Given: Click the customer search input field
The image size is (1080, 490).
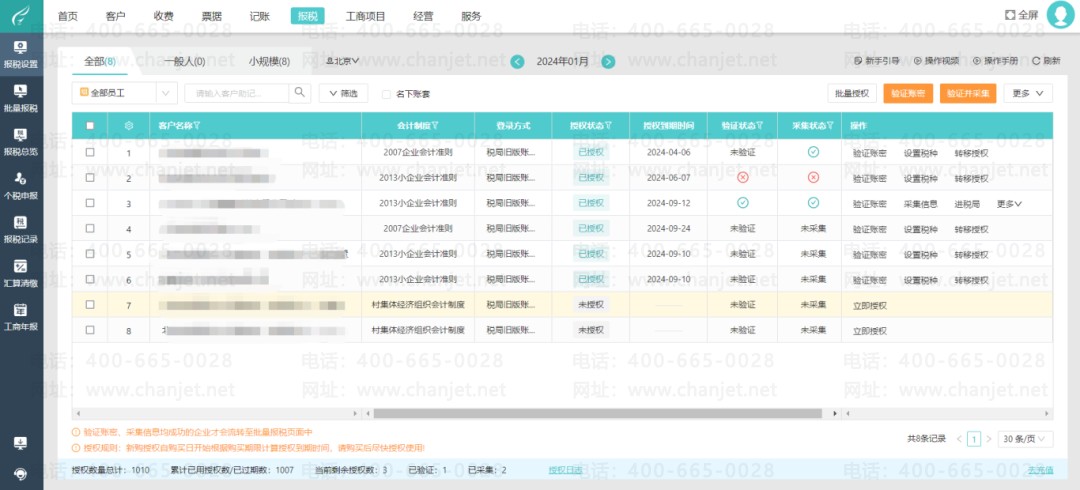Looking at the screenshot, I should 237,92.
